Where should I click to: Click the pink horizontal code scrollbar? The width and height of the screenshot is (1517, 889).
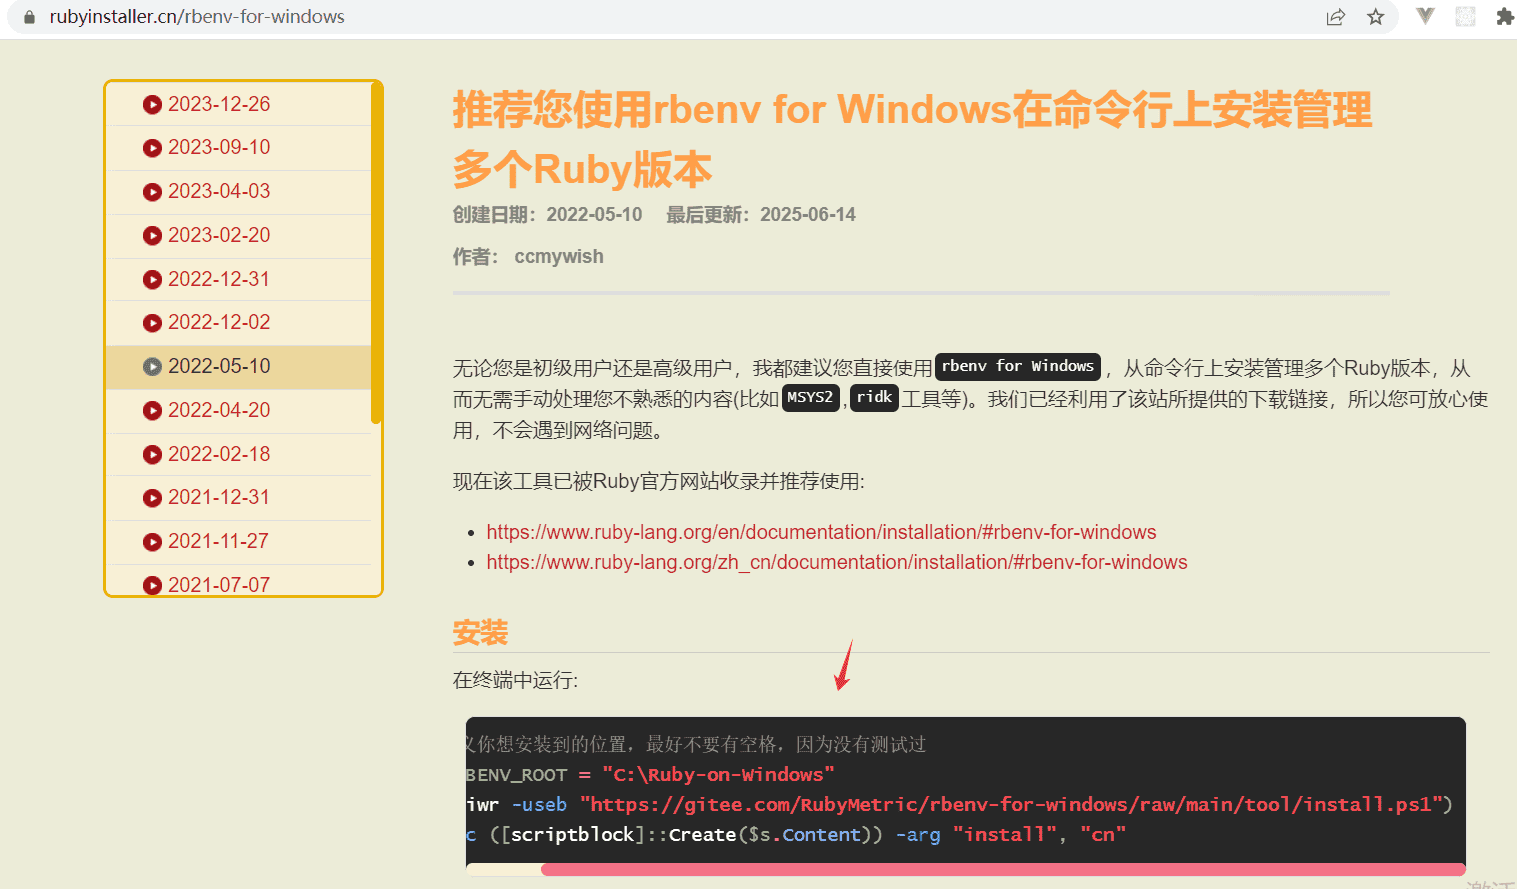coord(1003,869)
